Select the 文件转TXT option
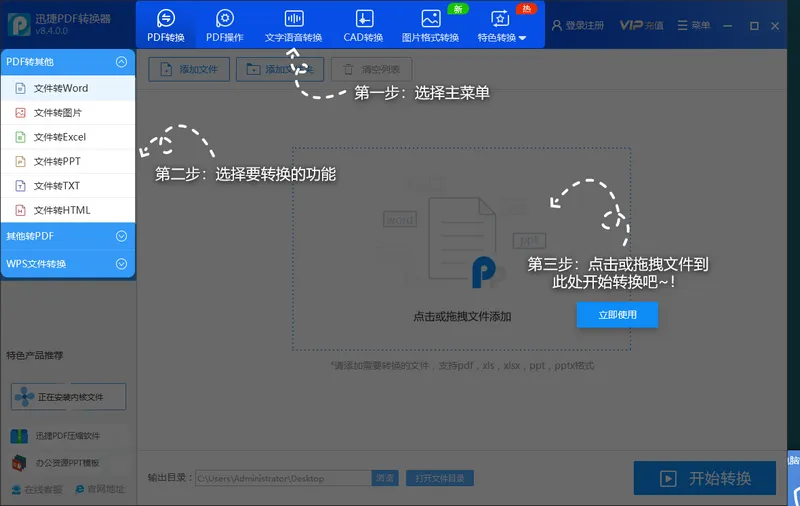Viewport: 800px width, 506px height. (56, 186)
